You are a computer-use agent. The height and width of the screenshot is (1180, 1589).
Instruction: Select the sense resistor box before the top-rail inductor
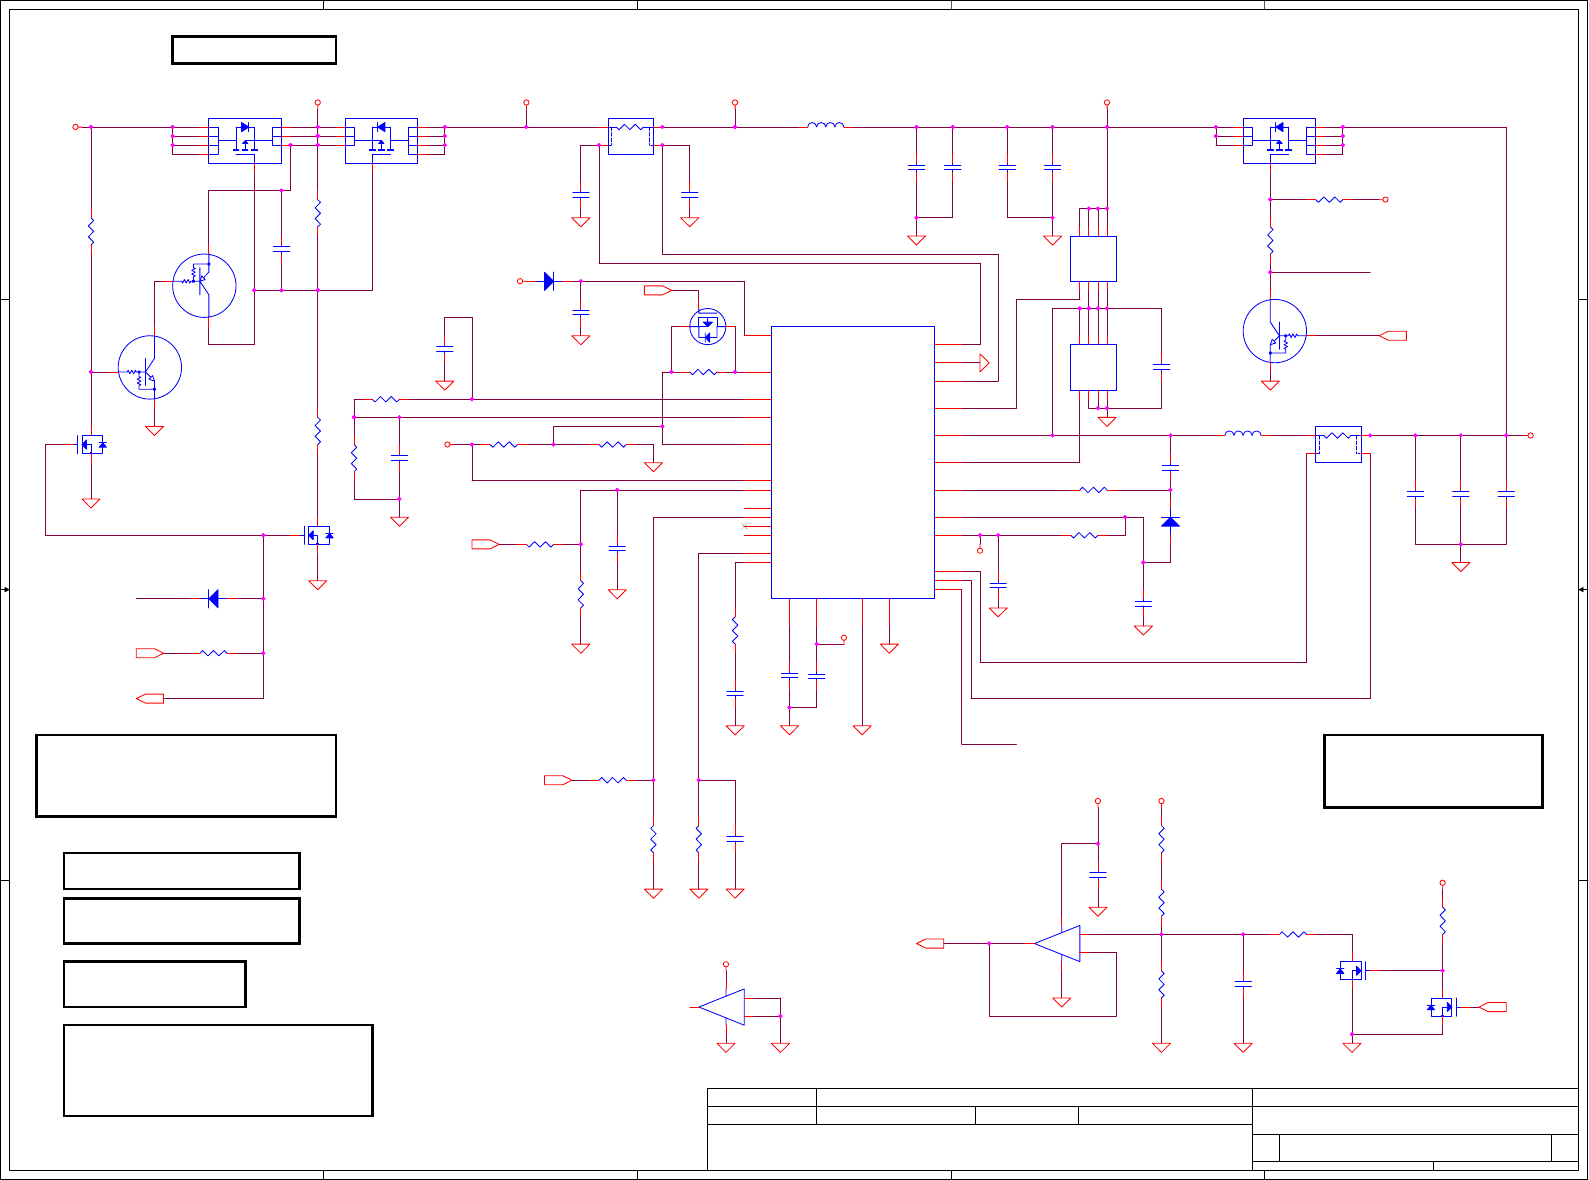point(631,136)
